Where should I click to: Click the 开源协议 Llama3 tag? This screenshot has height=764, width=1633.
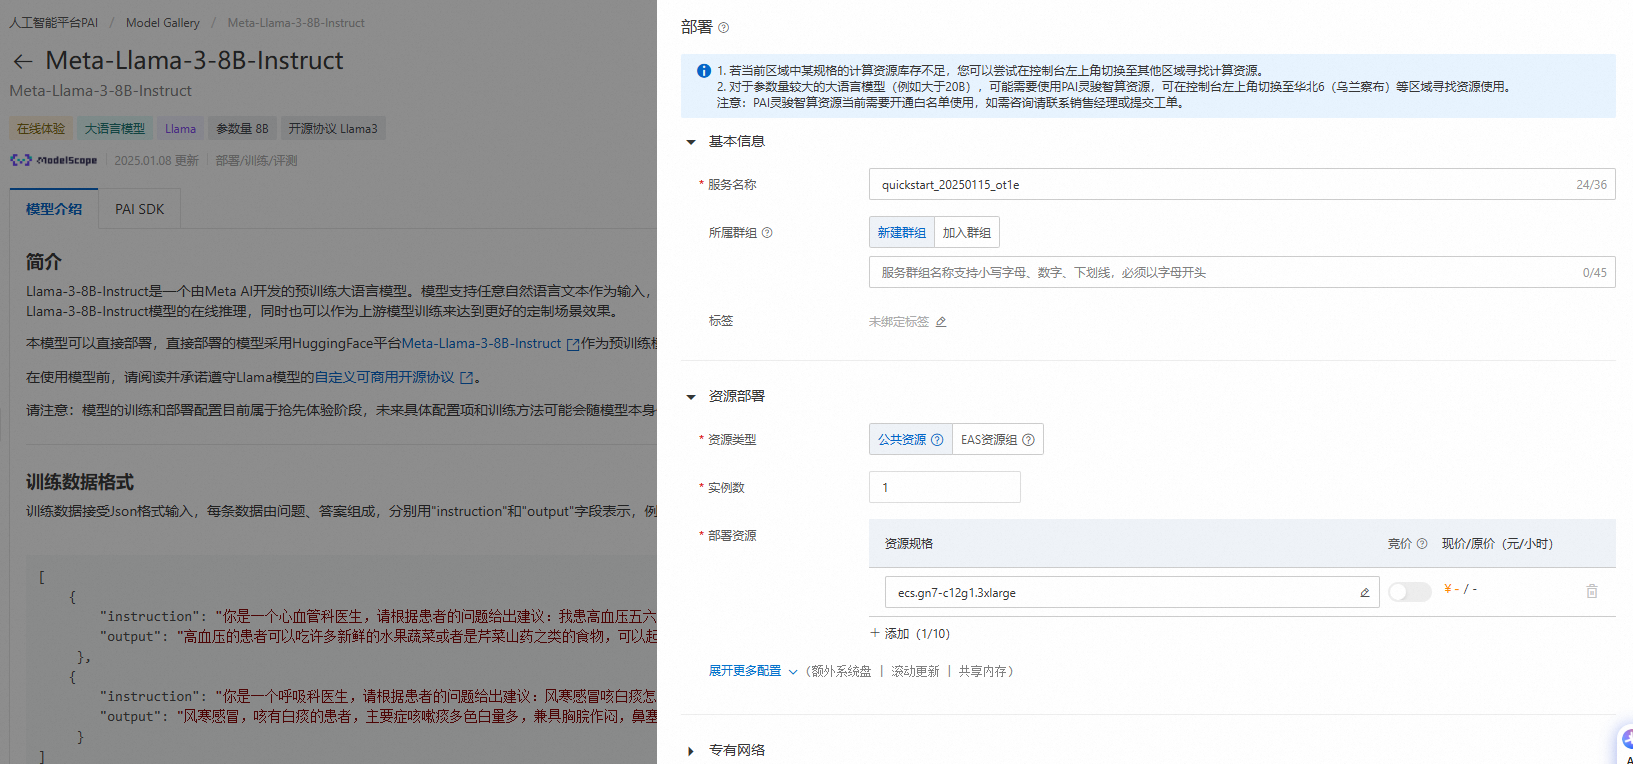pyautogui.click(x=333, y=128)
